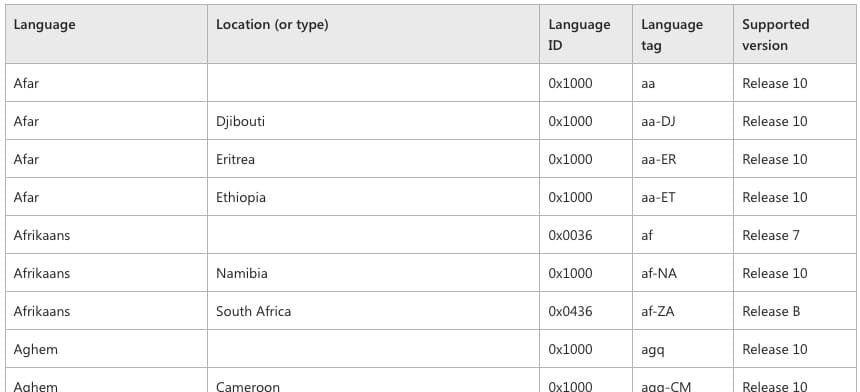Screen dimensions: 860x392
Task: Click the af-ZA language tag cell
Action: (x=683, y=310)
